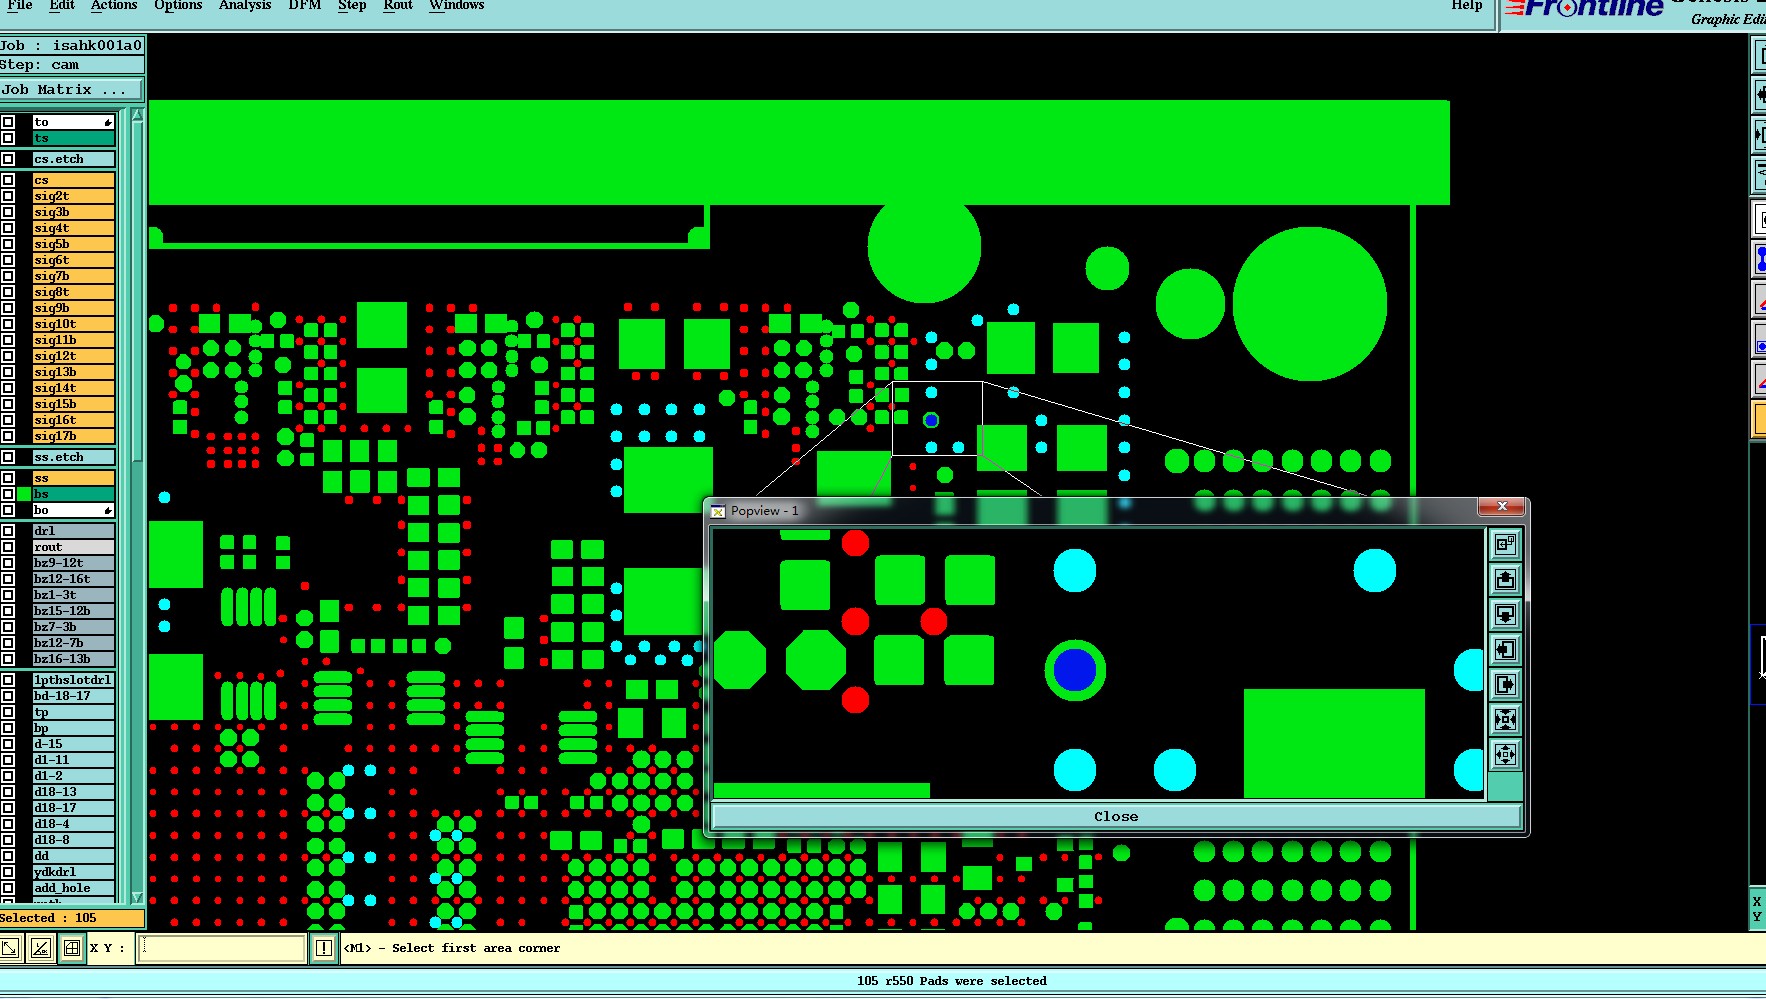1766x999 pixels.
Task: Click 'Selected : 105' status label
Action: coord(71,918)
